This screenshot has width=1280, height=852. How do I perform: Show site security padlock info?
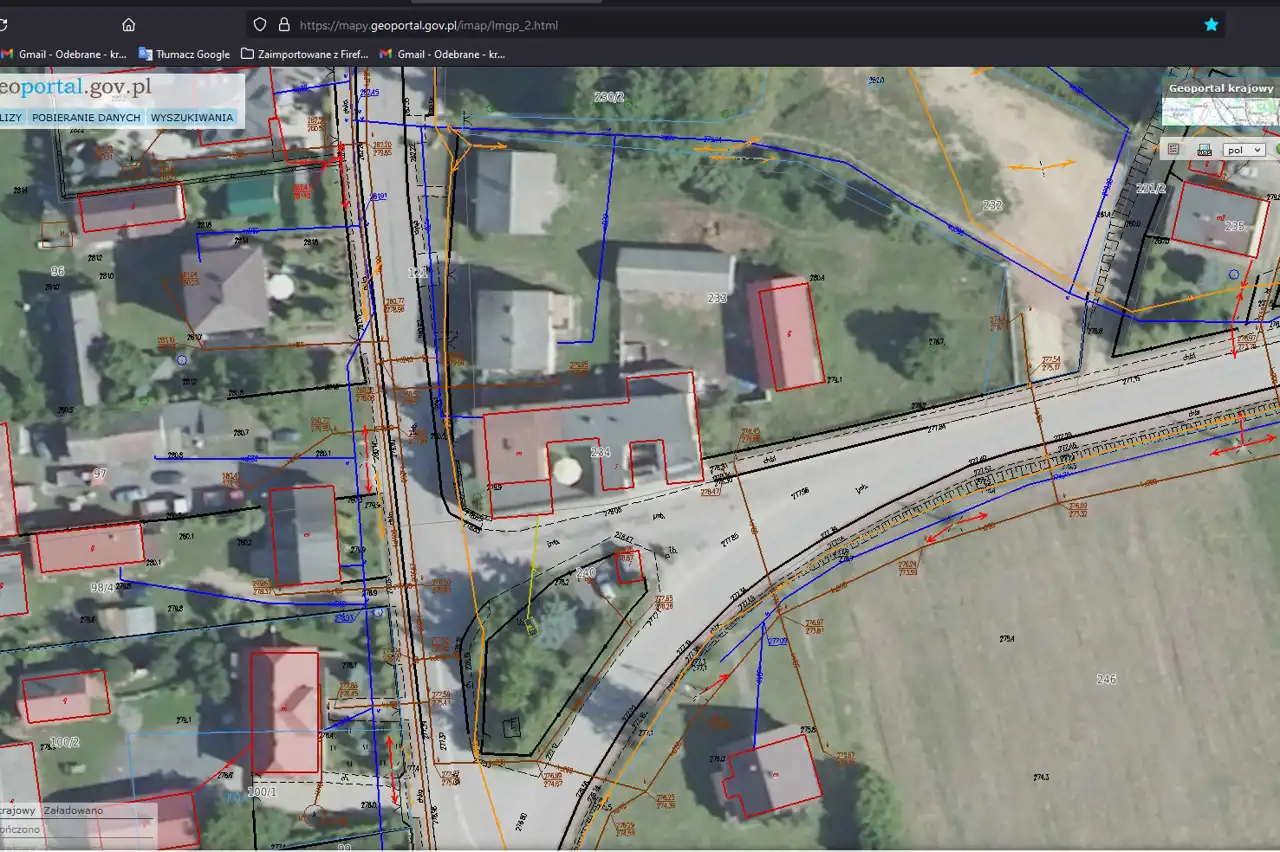click(283, 25)
